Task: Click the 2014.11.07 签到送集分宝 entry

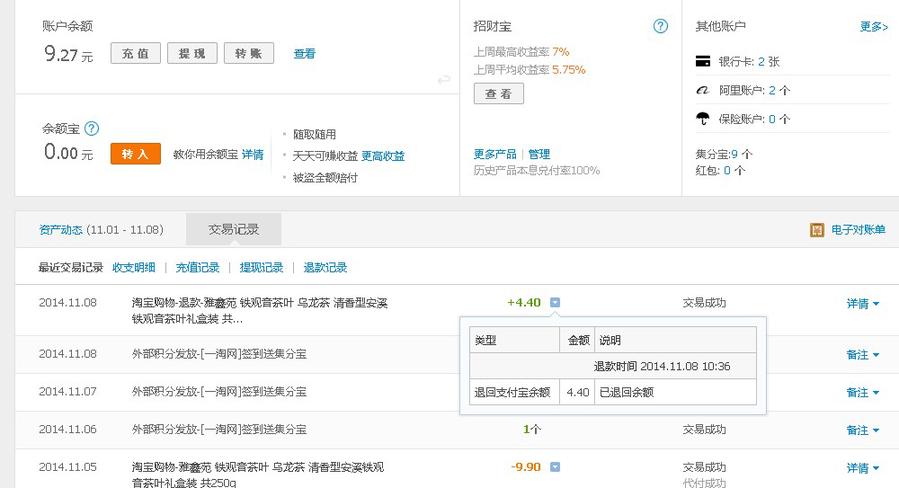Action: pos(219,392)
